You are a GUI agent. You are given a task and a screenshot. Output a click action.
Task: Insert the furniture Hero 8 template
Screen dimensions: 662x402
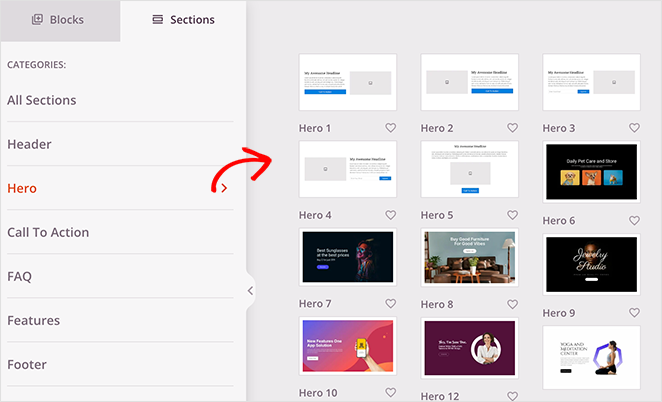pyautogui.click(x=469, y=257)
